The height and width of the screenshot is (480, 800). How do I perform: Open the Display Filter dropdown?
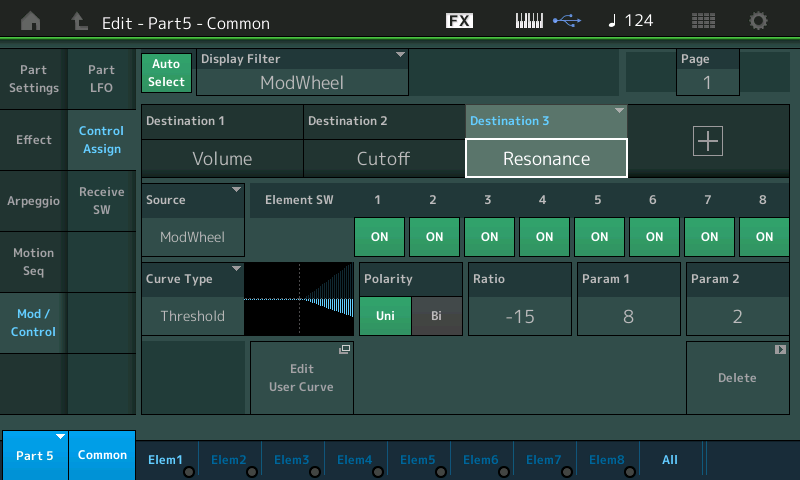[x=303, y=73]
